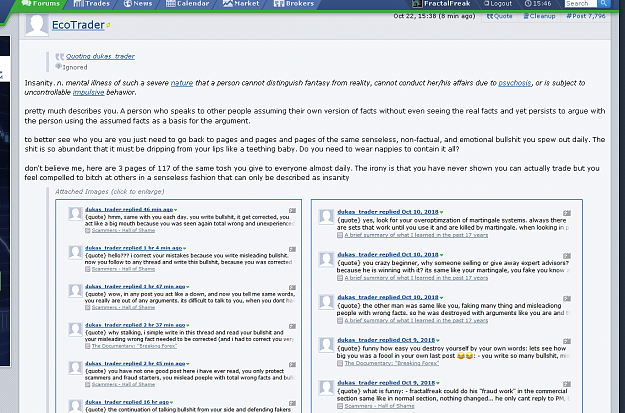
Task: Click the 'psychosis' hyperlink
Action: [x=515, y=83]
